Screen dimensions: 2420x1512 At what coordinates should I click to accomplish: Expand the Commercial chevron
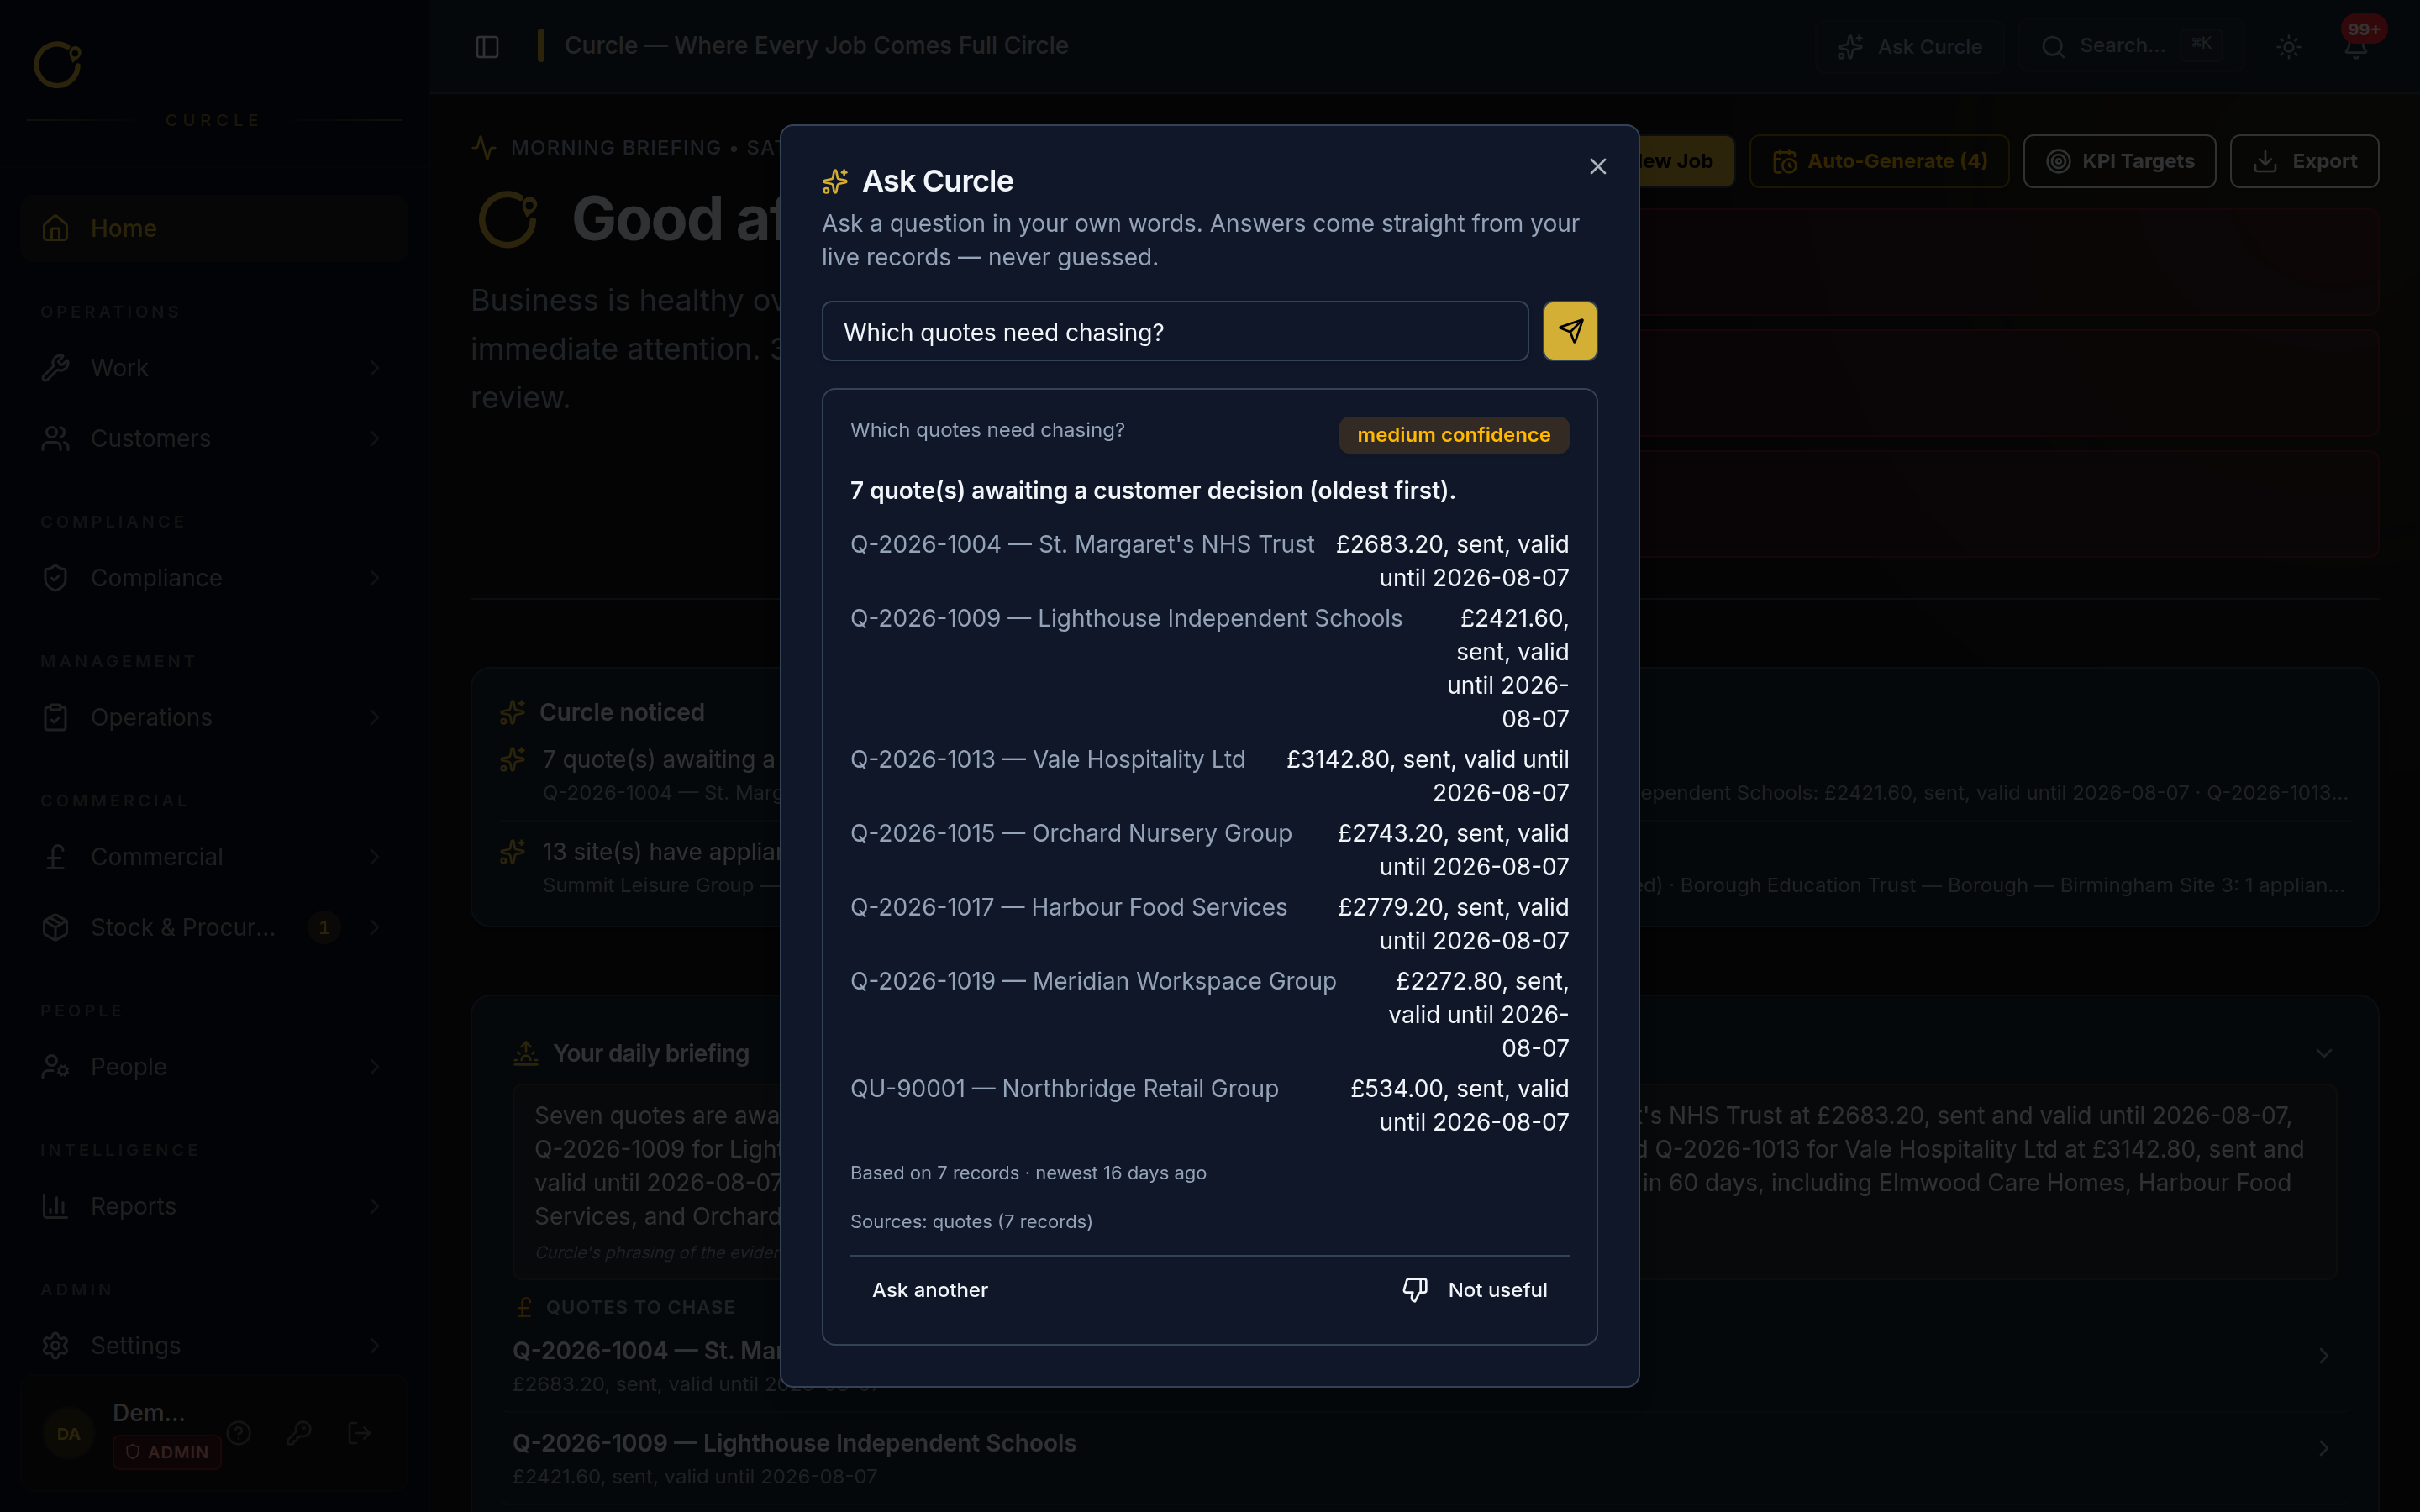[x=375, y=857]
